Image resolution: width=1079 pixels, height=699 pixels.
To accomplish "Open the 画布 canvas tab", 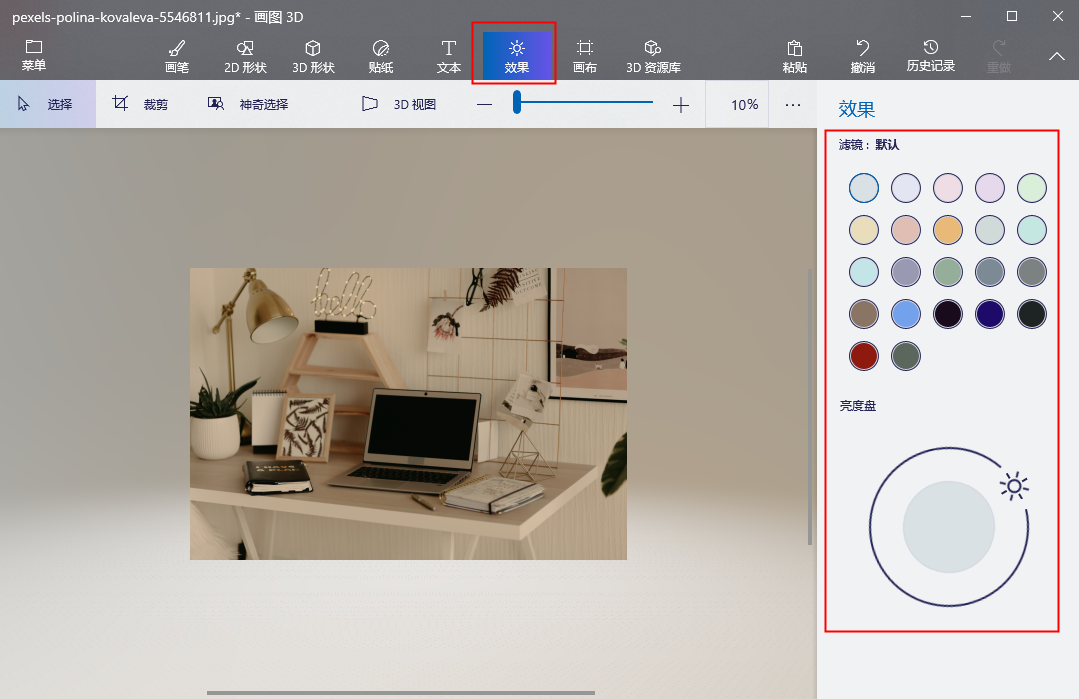I will [584, 56].
